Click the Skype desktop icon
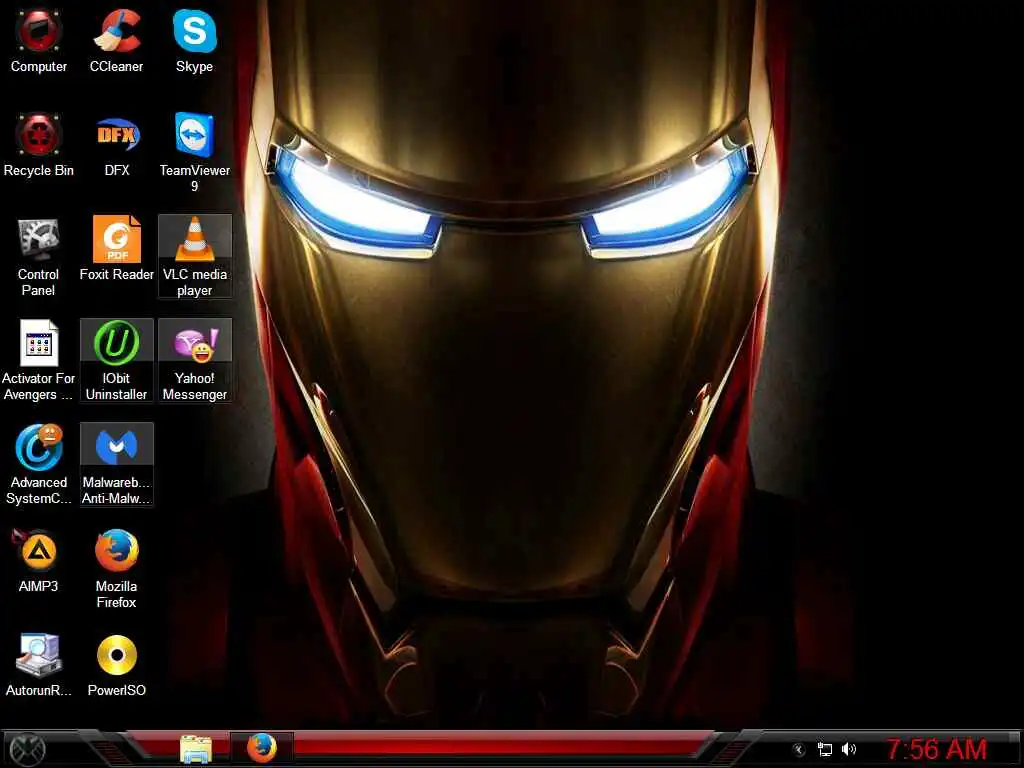Screen dimensions: 1024x768 [195, 40]
